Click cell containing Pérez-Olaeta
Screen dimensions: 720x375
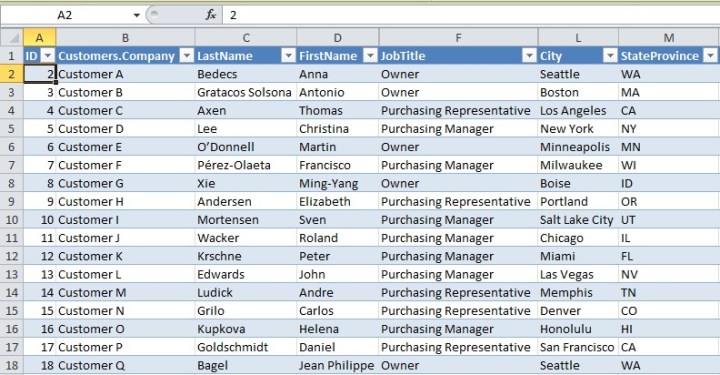click(x=246, y=165)
